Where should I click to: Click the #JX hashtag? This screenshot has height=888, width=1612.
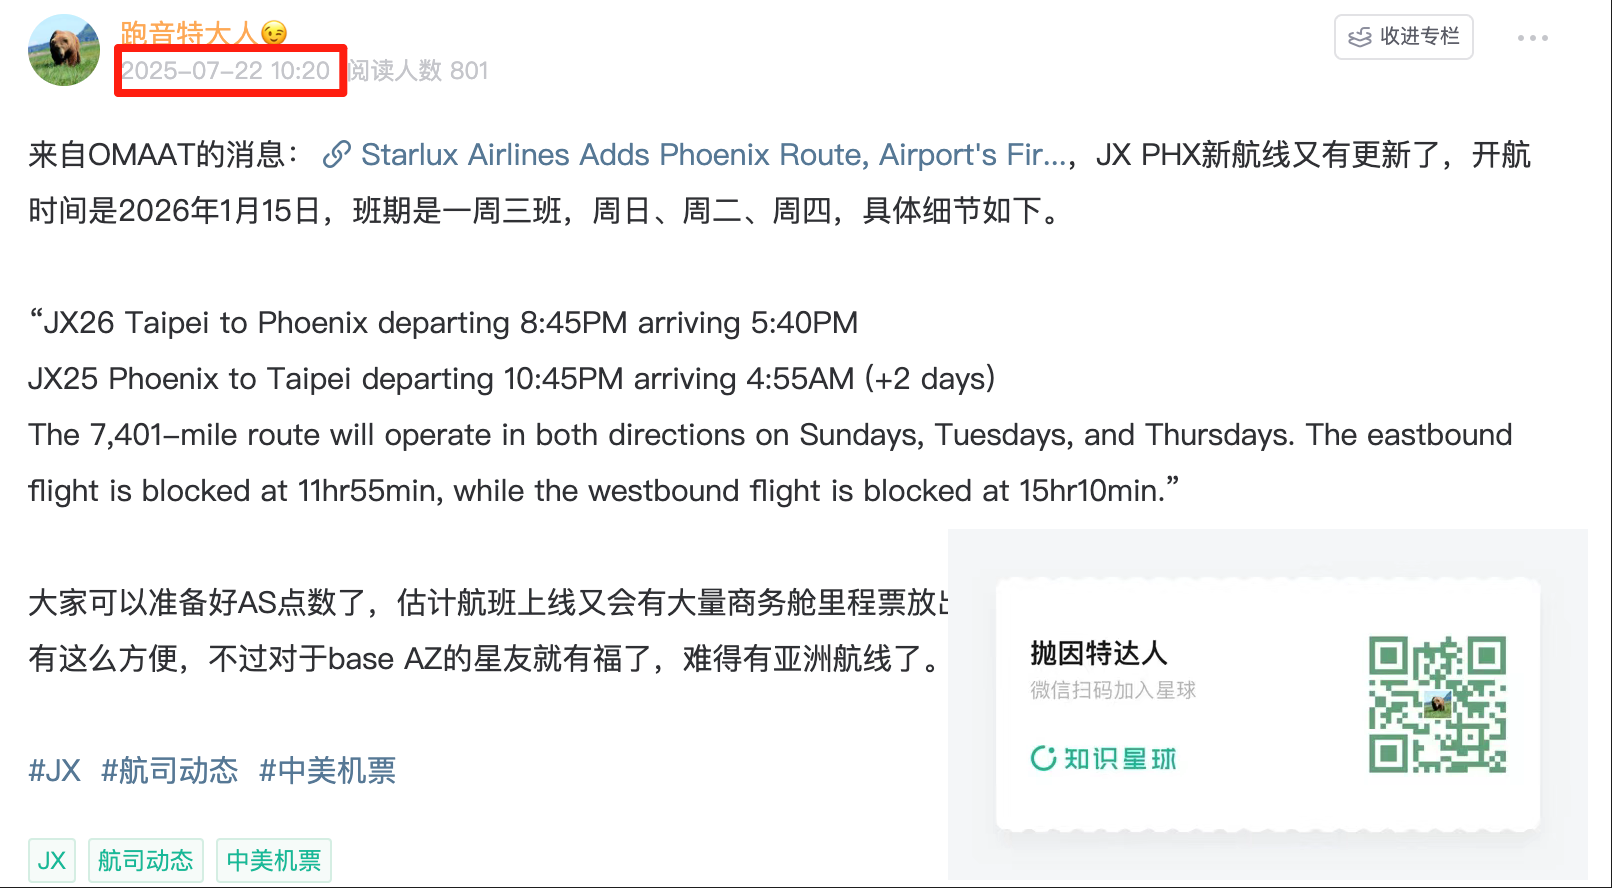point(54,770)
